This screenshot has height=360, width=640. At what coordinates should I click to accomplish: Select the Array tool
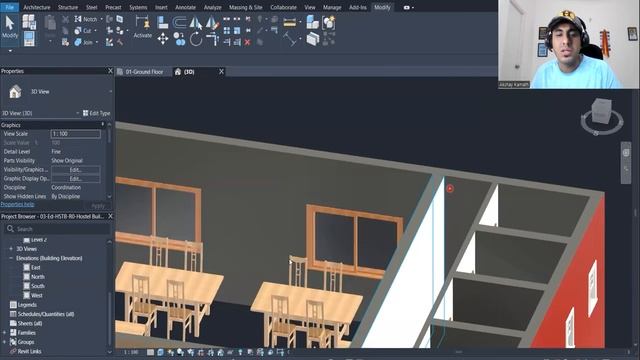(227, 31)
